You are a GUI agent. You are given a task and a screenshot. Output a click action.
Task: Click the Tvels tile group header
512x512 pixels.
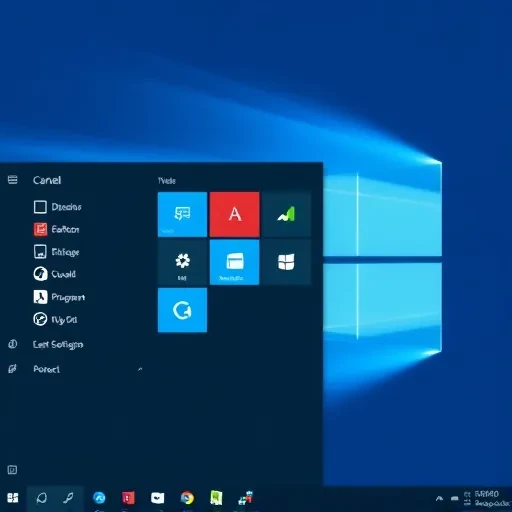pos(167,181)
